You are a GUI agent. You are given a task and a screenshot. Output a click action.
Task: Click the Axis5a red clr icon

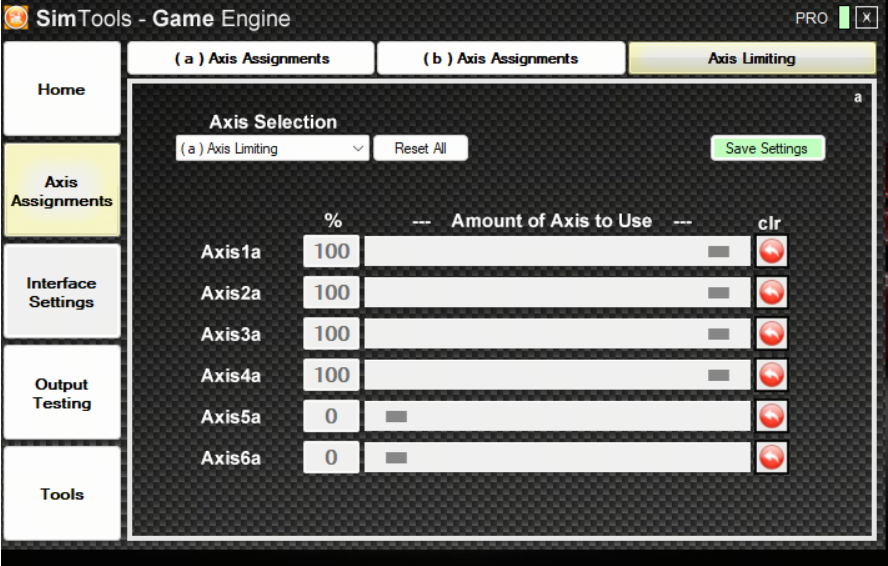tap(771, 416)
